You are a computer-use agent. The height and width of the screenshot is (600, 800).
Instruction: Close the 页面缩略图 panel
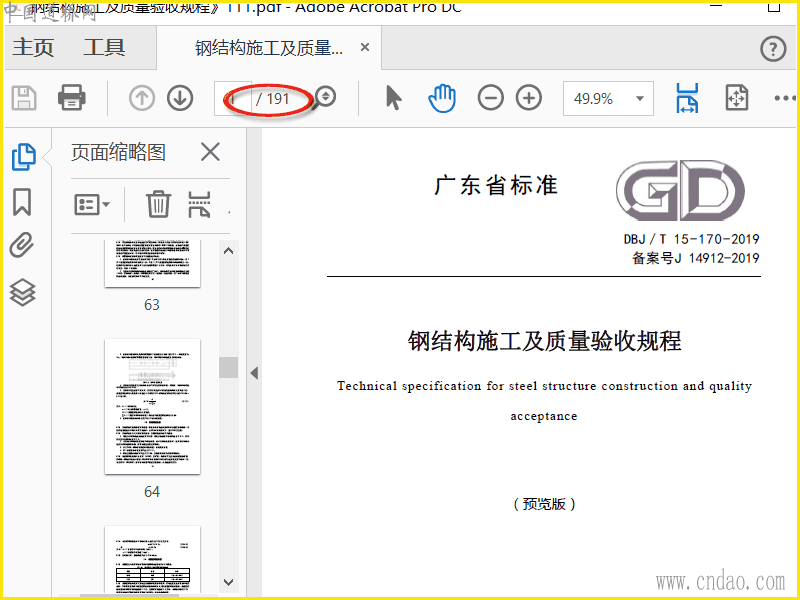point(210,152)
